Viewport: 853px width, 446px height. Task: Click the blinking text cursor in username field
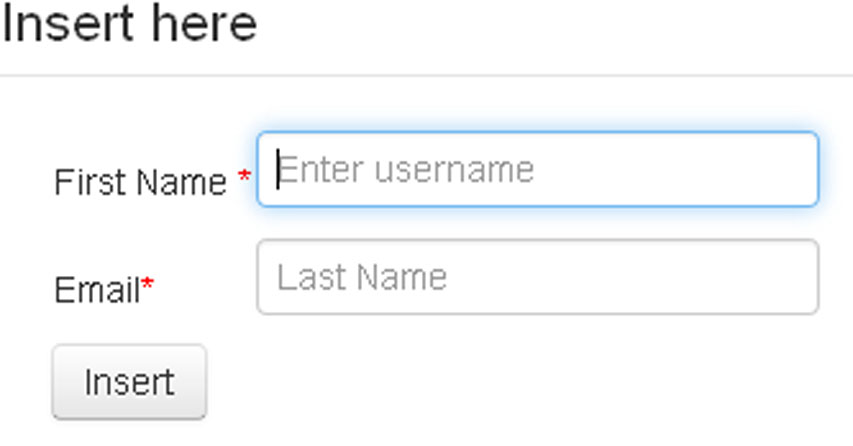pyautogui.click(x=278, y=169)
